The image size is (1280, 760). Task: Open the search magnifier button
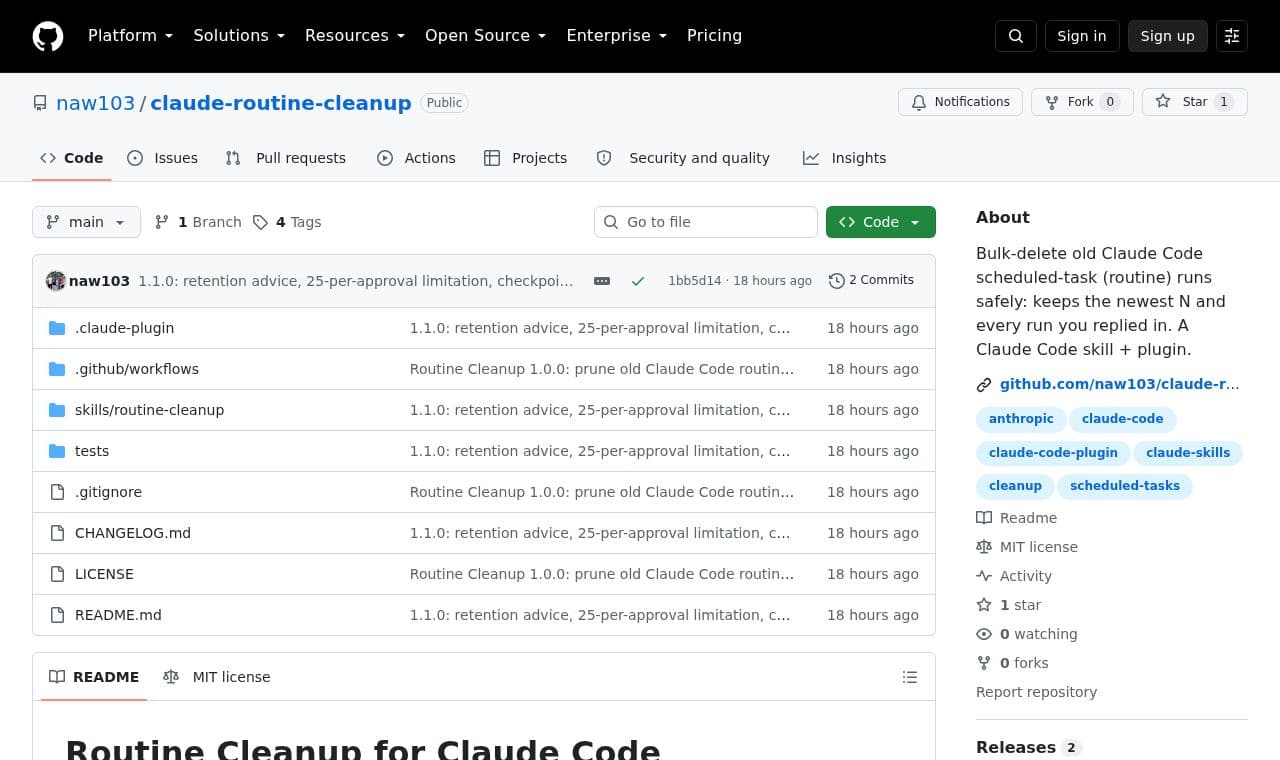(x=1016, y=36)
